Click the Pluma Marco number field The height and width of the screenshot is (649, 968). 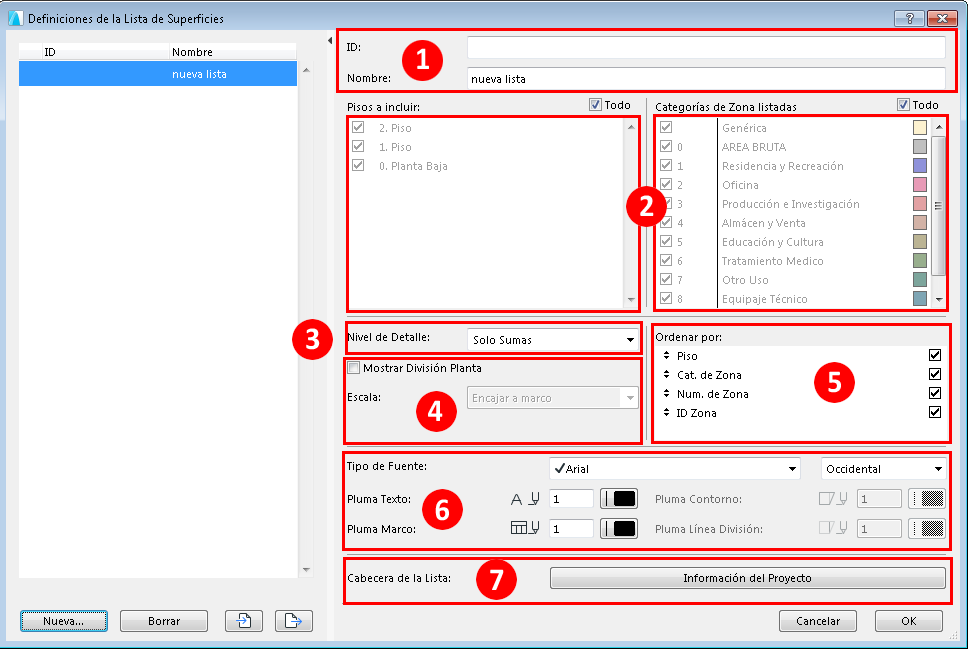(571, 529)
